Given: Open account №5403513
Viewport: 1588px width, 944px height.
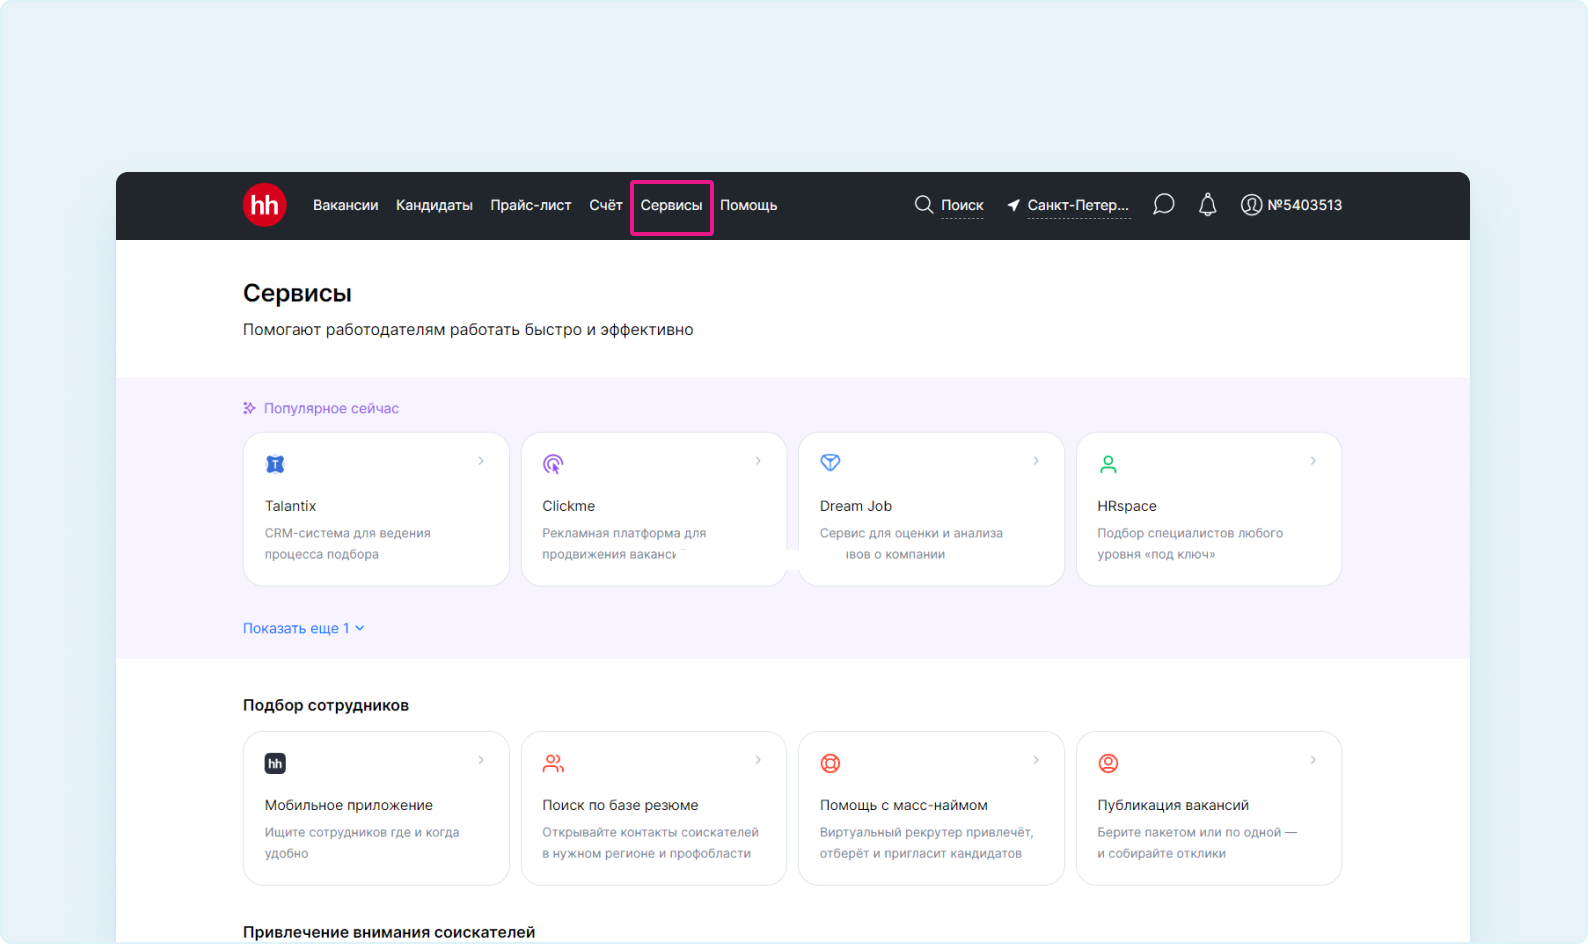Looking at the screenshot, I should [x=1305, y=205].
